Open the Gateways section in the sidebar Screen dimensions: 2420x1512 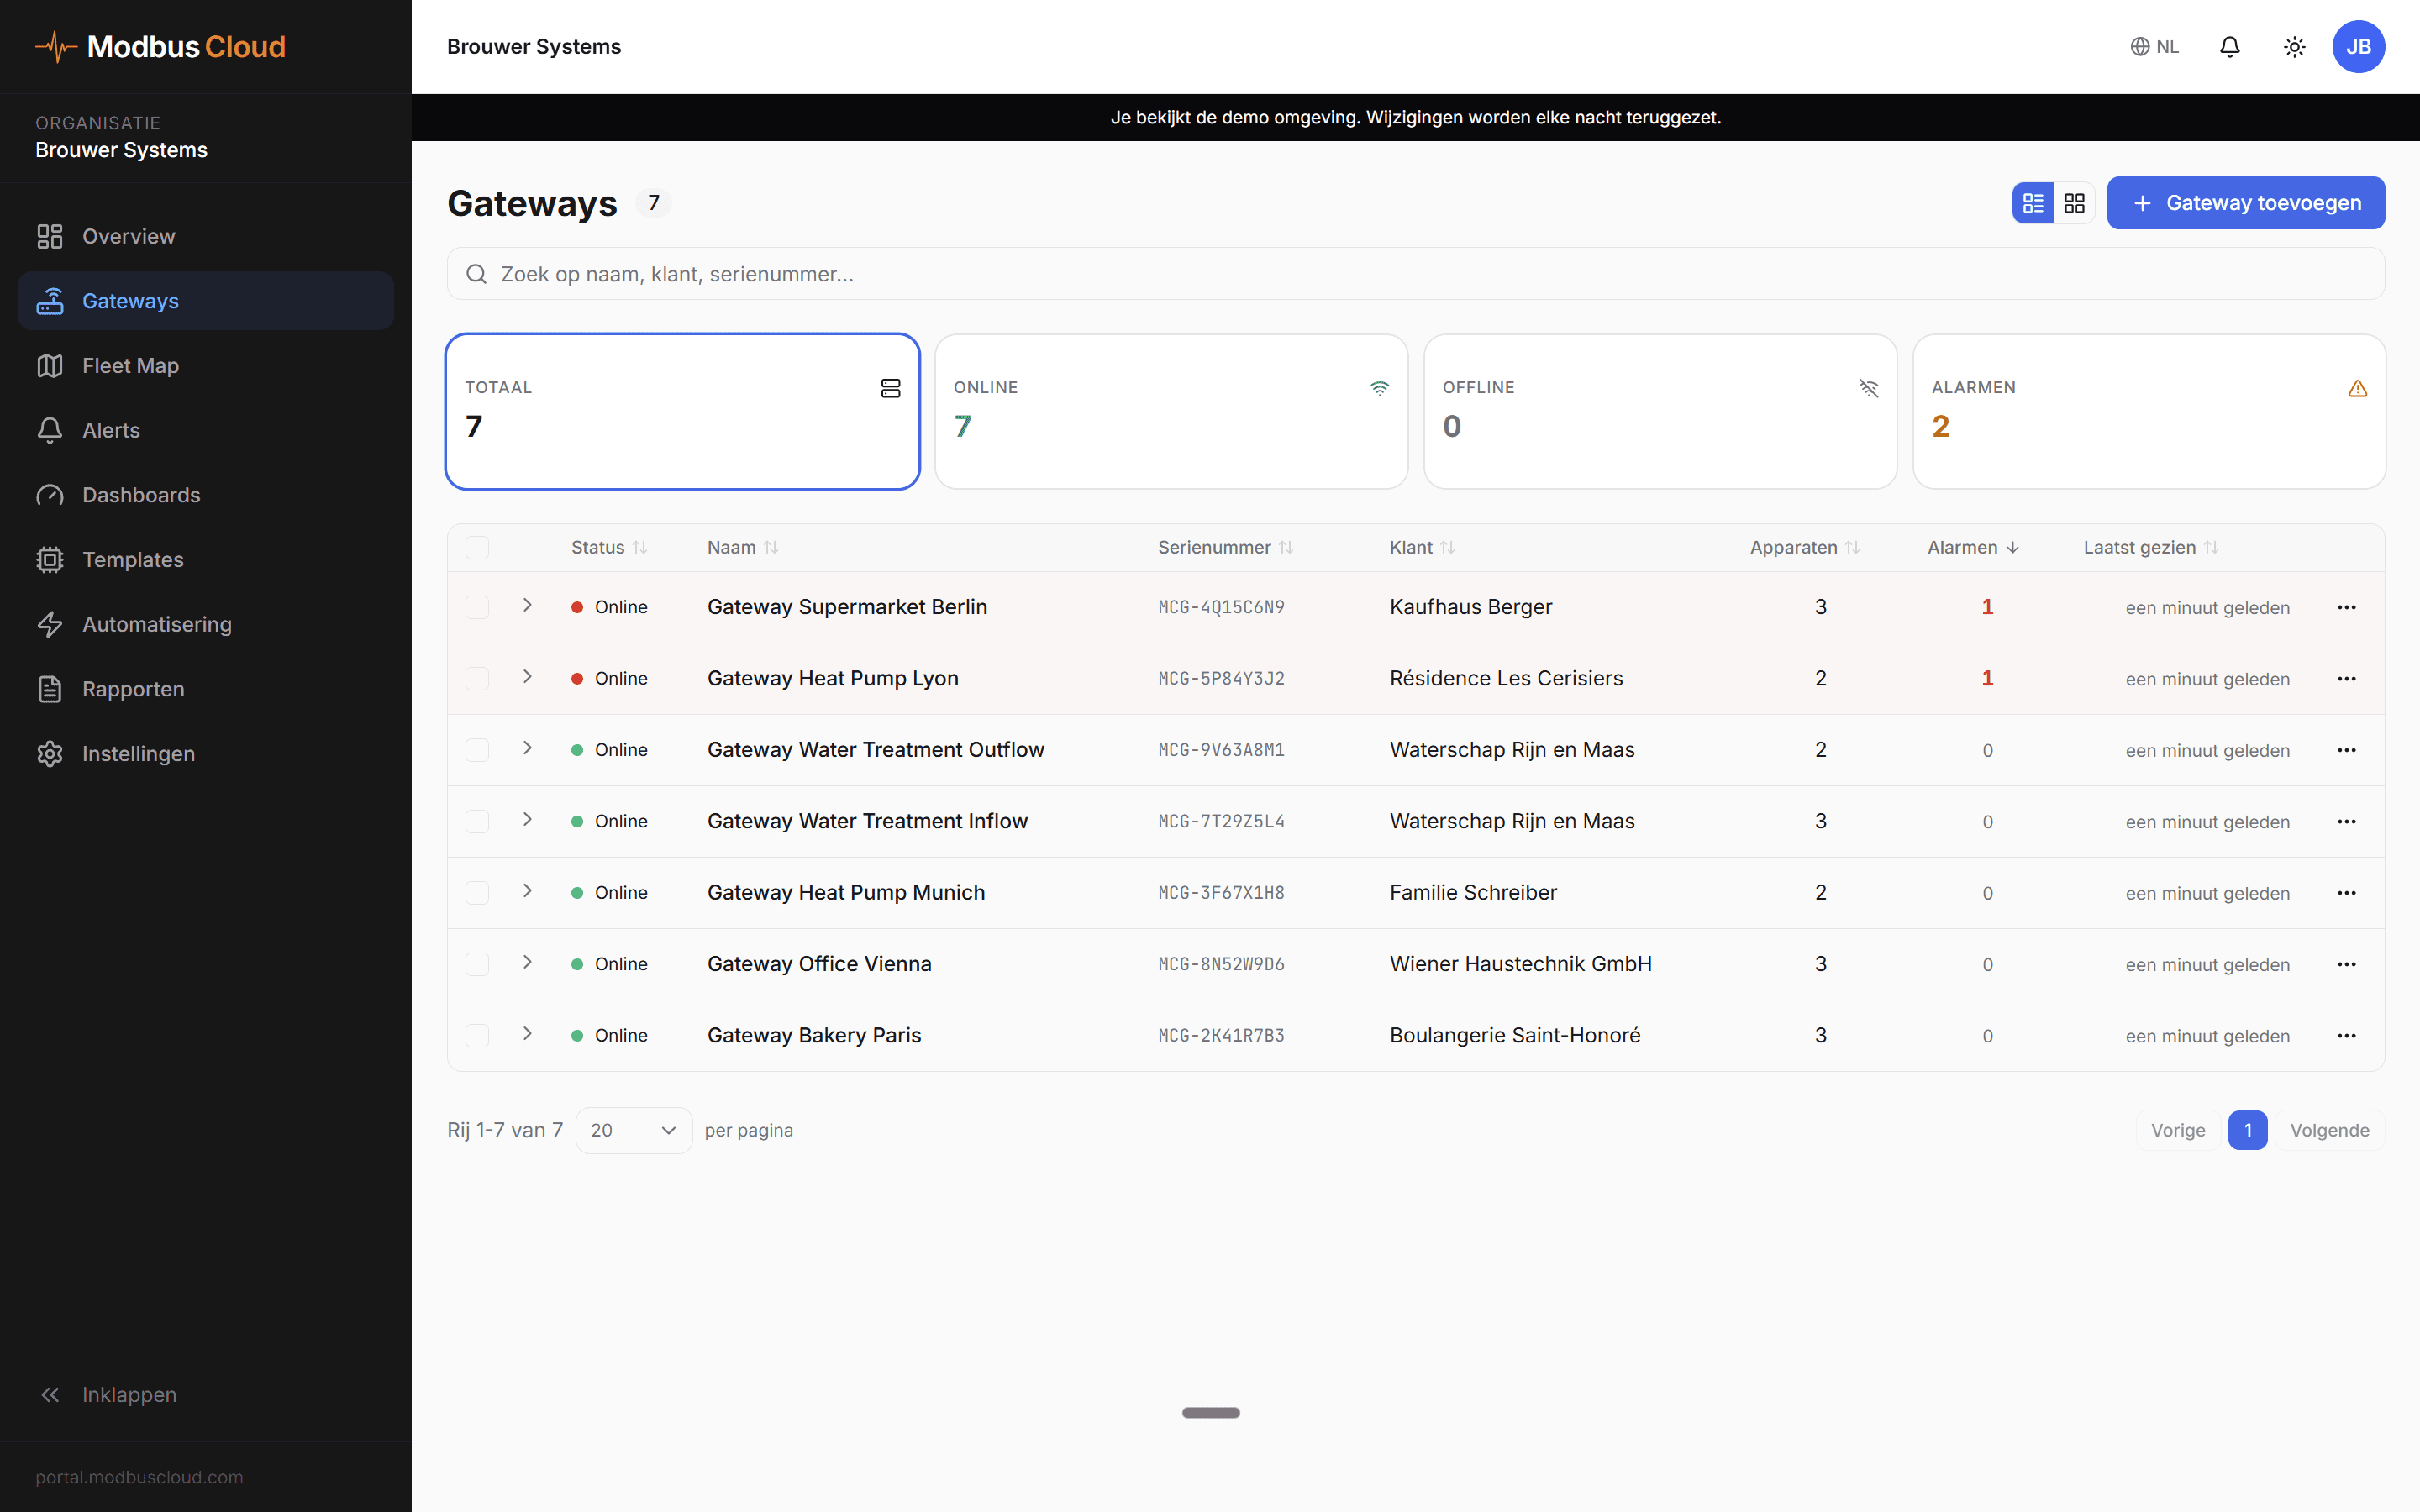pyautogui.click(x=130, y=300)
